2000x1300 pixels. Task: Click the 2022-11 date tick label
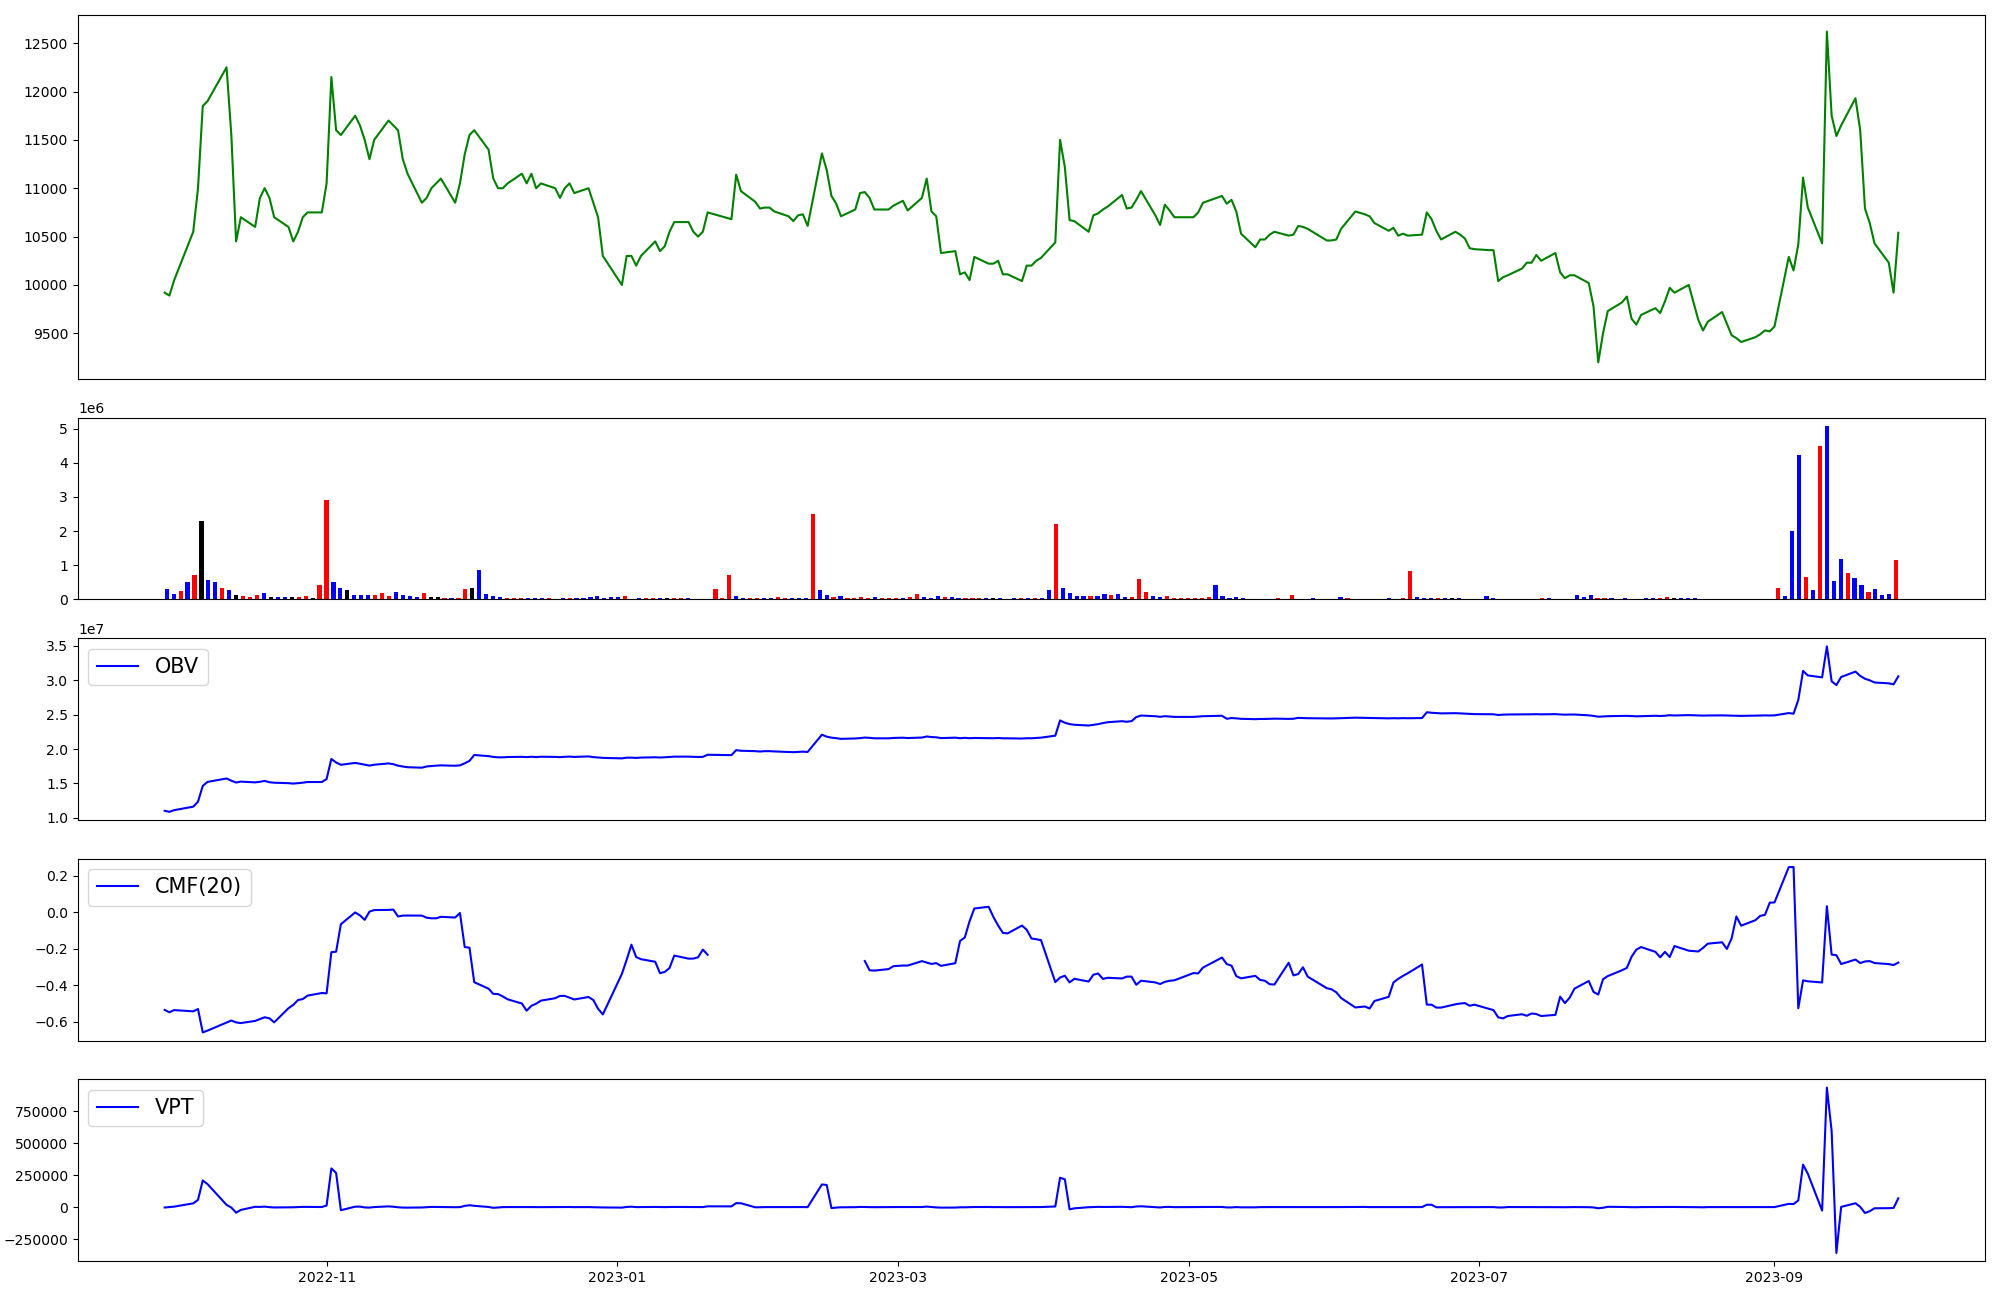pyautogui.click(x=327, y=1277)
